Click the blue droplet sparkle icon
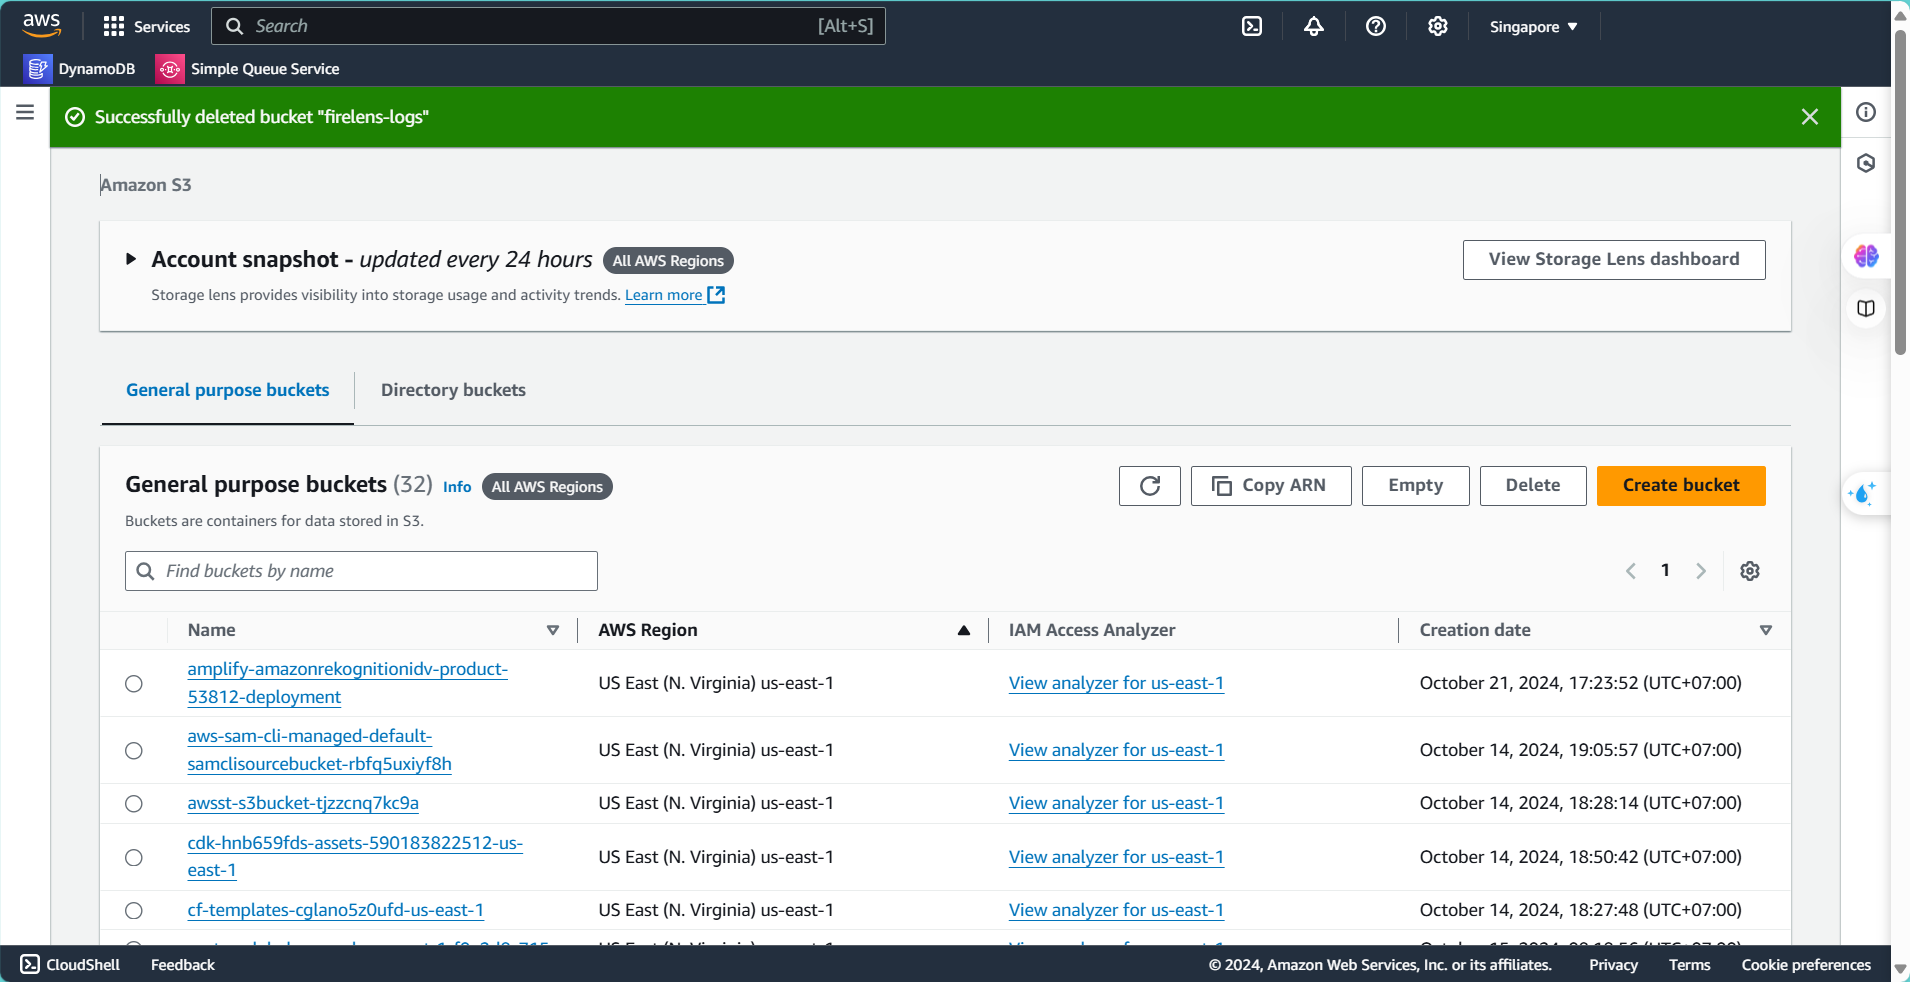Image resolution: width=1910 pixels, height=982 pixels. coord(1863,493)
